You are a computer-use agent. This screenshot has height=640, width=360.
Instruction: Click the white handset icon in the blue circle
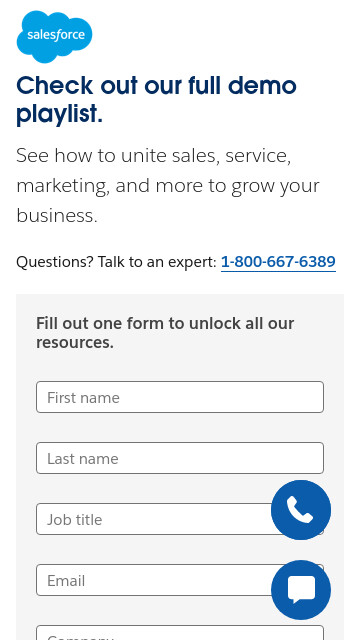click(x=300, y=510)
